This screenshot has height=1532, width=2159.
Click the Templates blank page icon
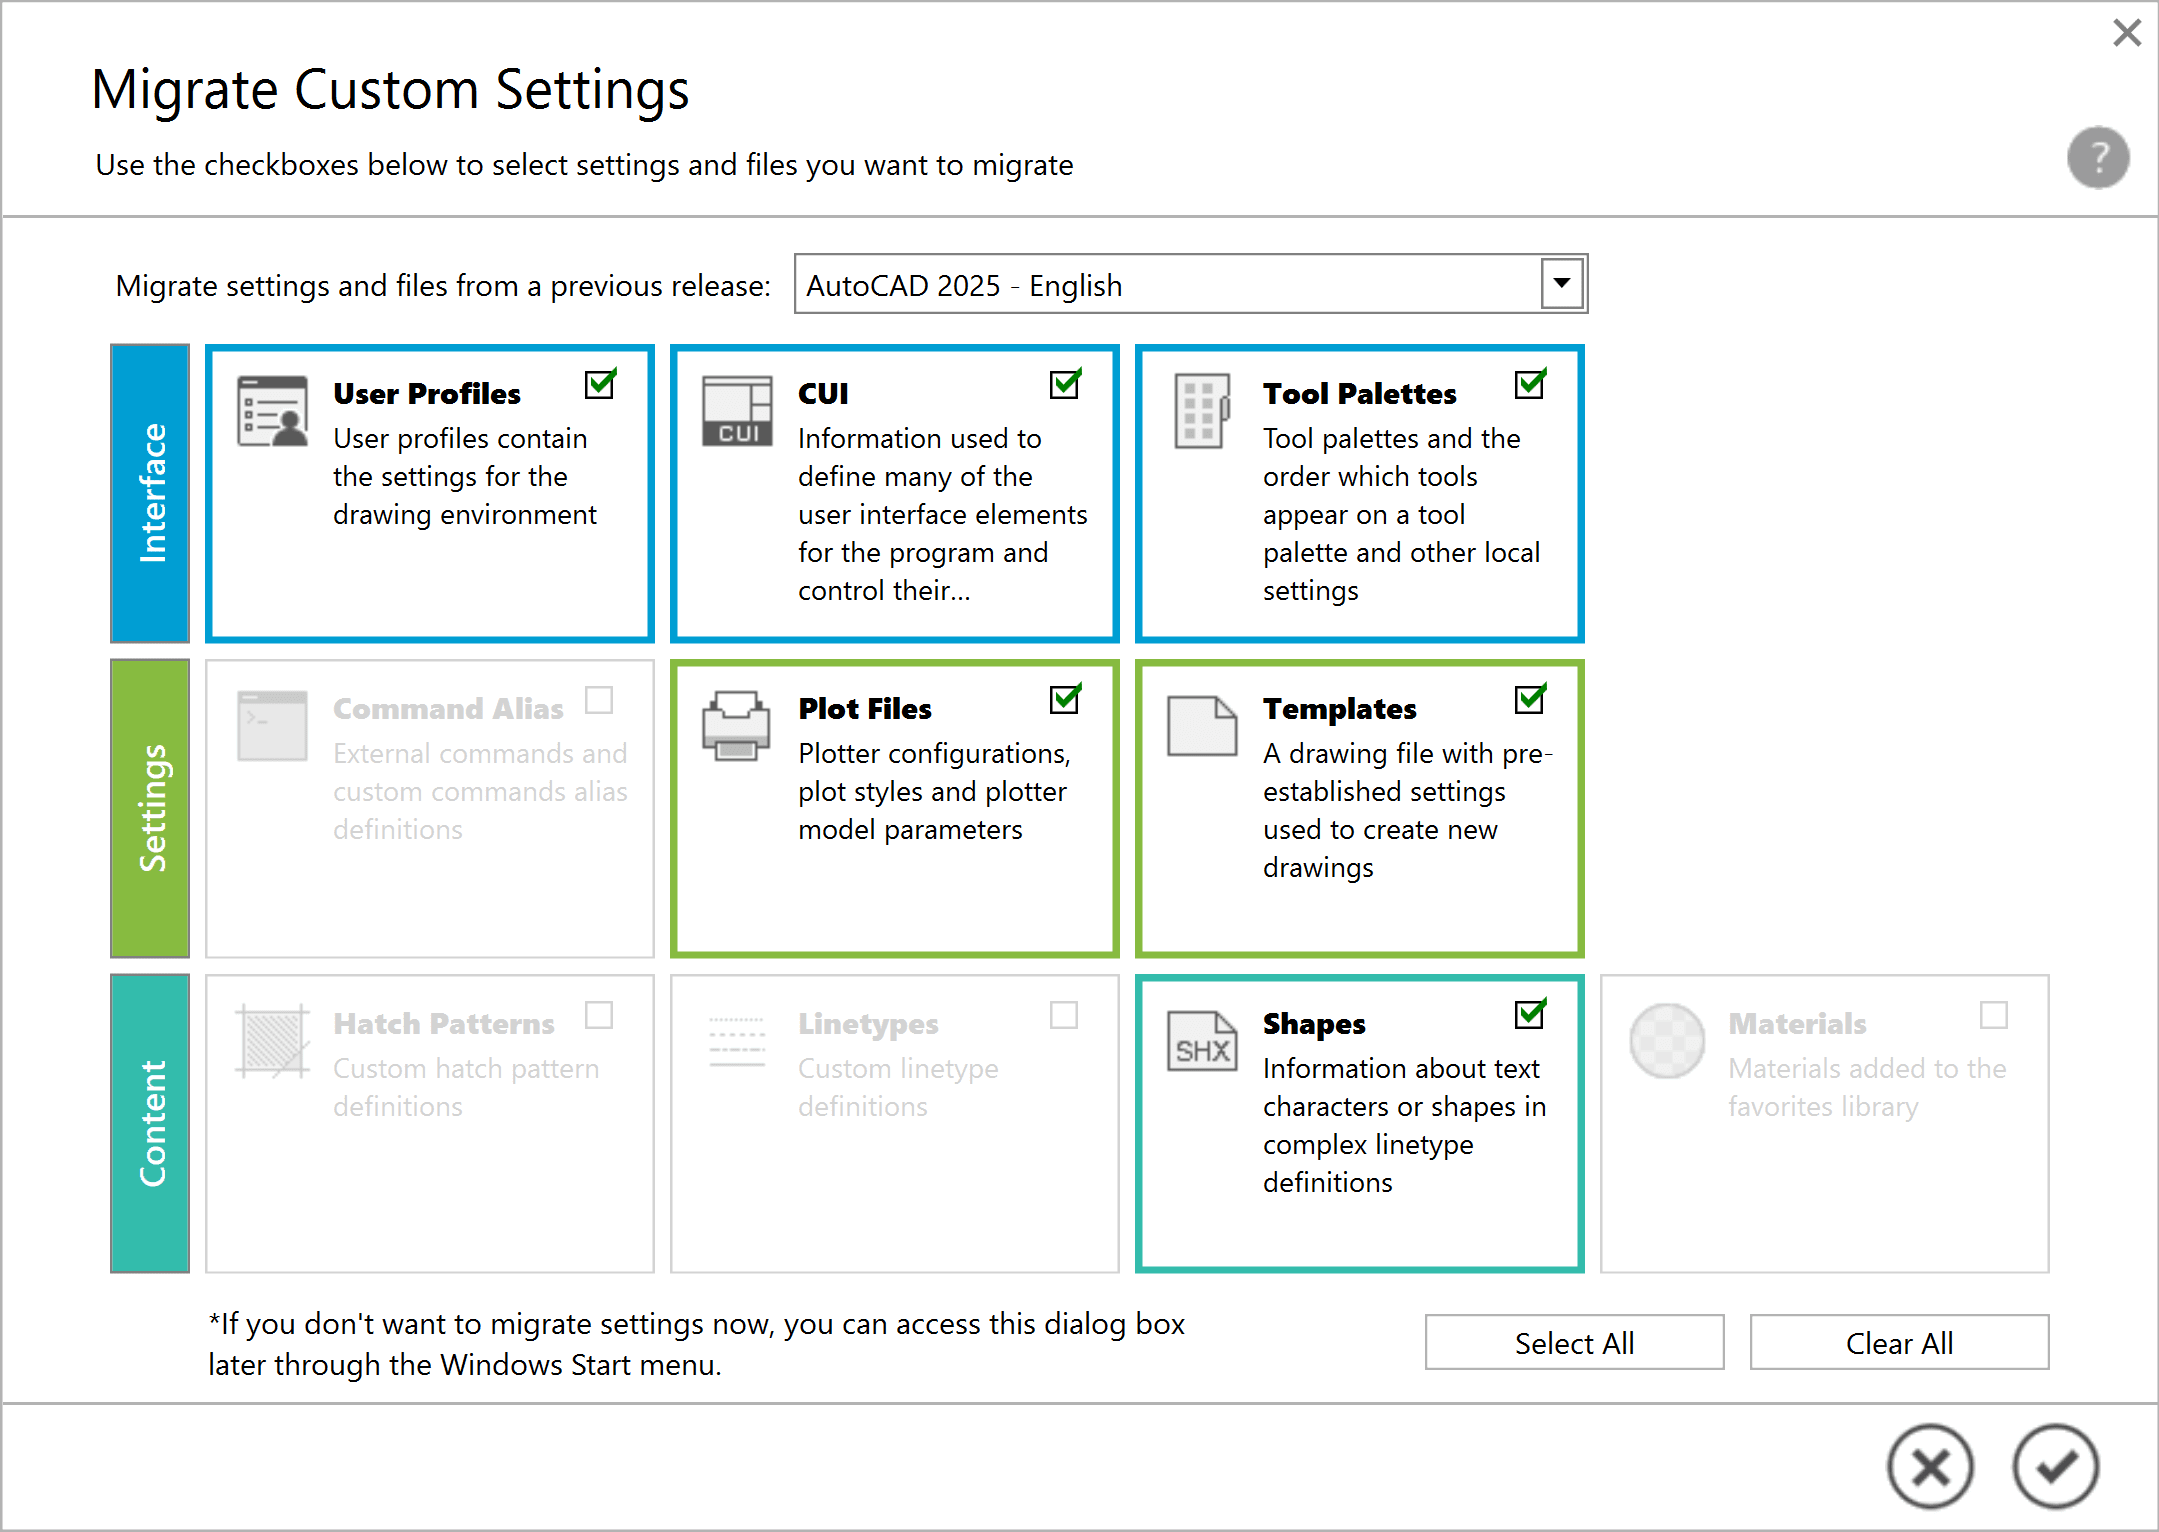tap(1201, 726)
